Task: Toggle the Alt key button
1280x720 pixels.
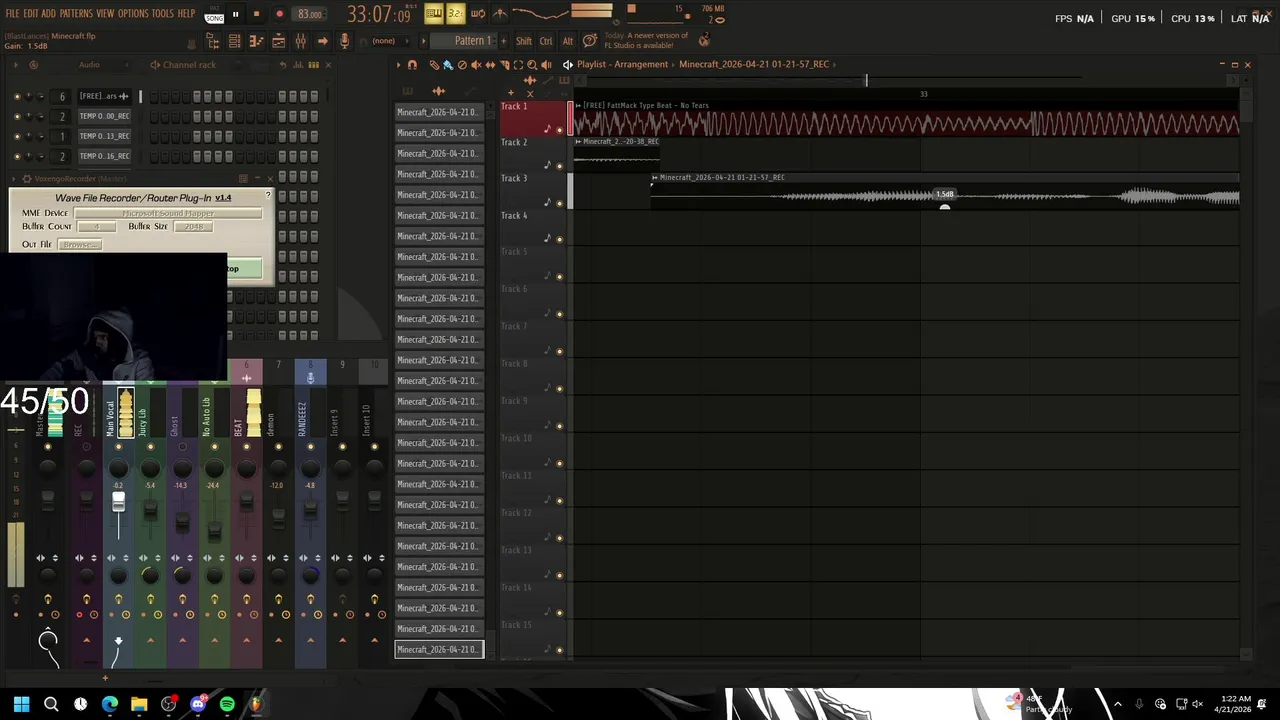Action: [x=568, y=41]
